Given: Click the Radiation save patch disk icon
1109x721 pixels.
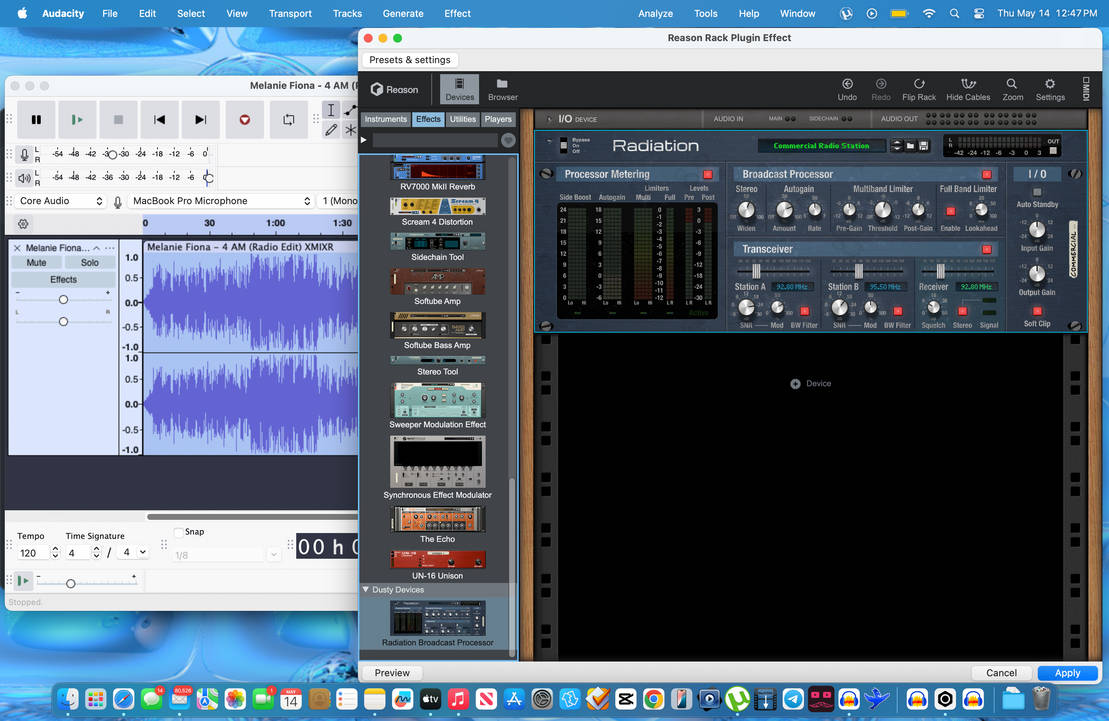Looking at the screenshot, I should coord(924,146).
